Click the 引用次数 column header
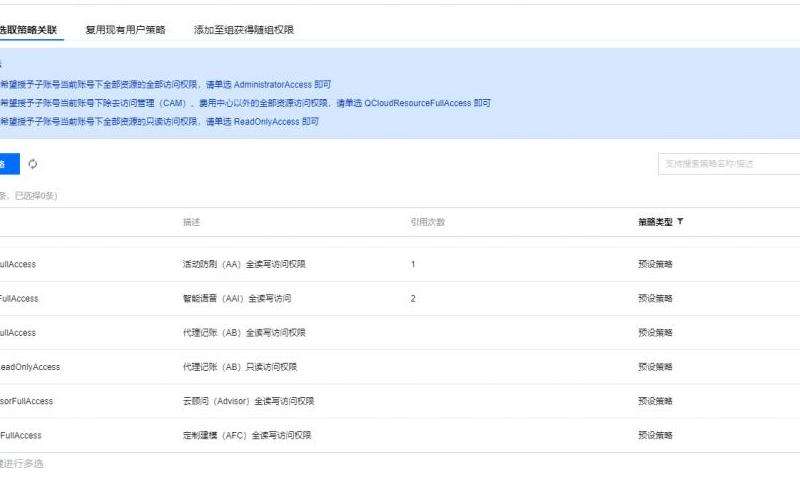This screenshot has height=479, width=800. (x=427, y=221)
